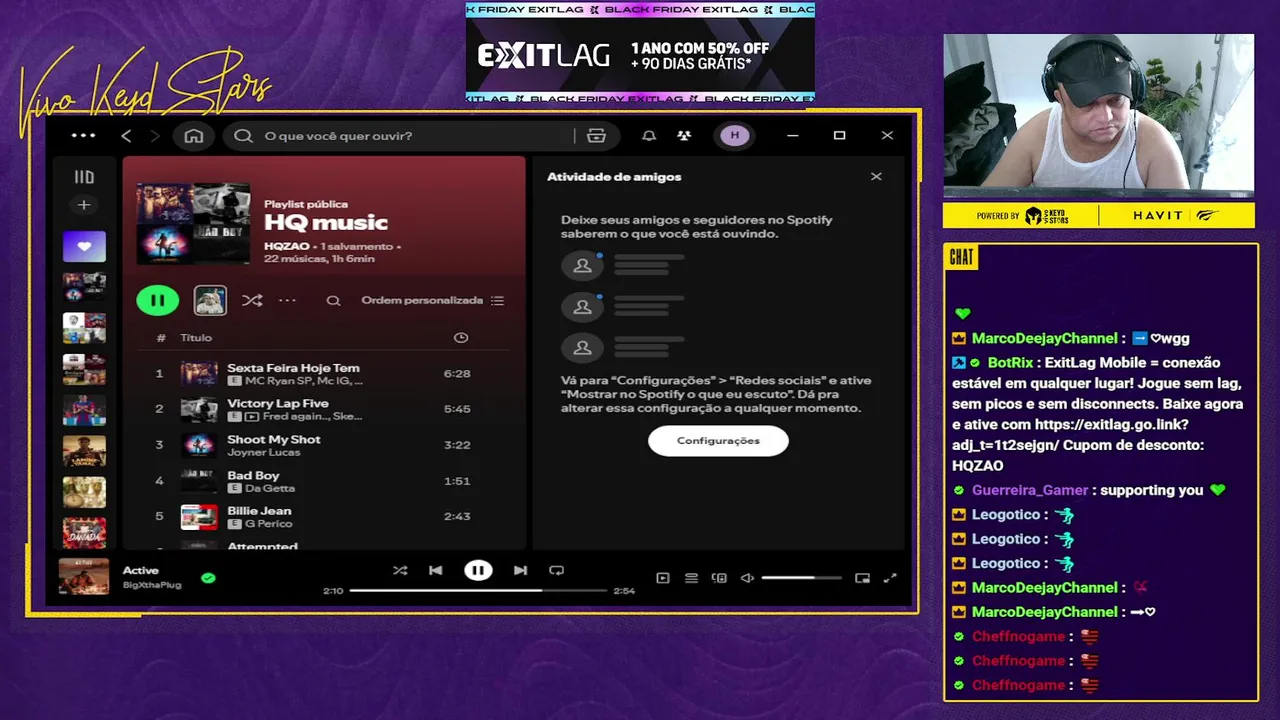Expand Your Library sidebar
This screenshot has height=720, width=1280.
[84, 177]
